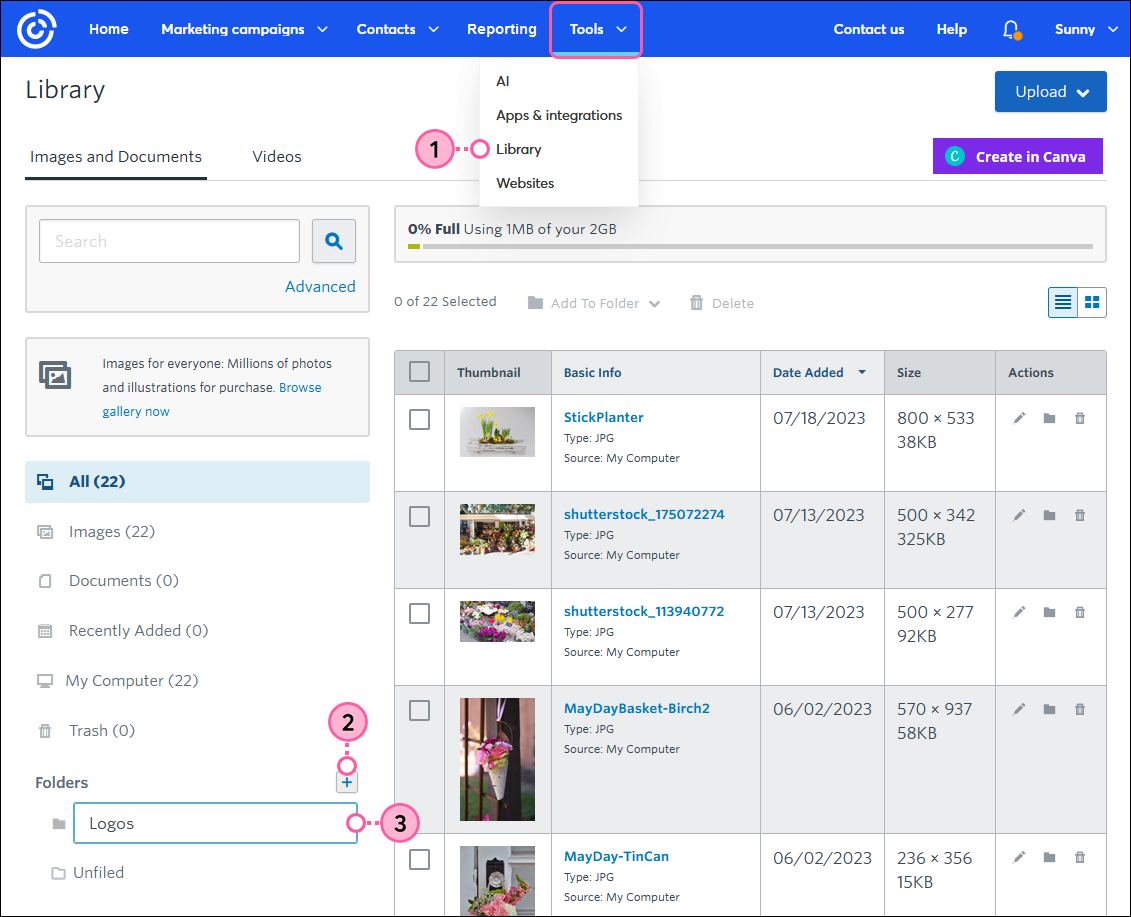
Task: Expand the Marketing campaigns menu
Action: tap(244, 29)
